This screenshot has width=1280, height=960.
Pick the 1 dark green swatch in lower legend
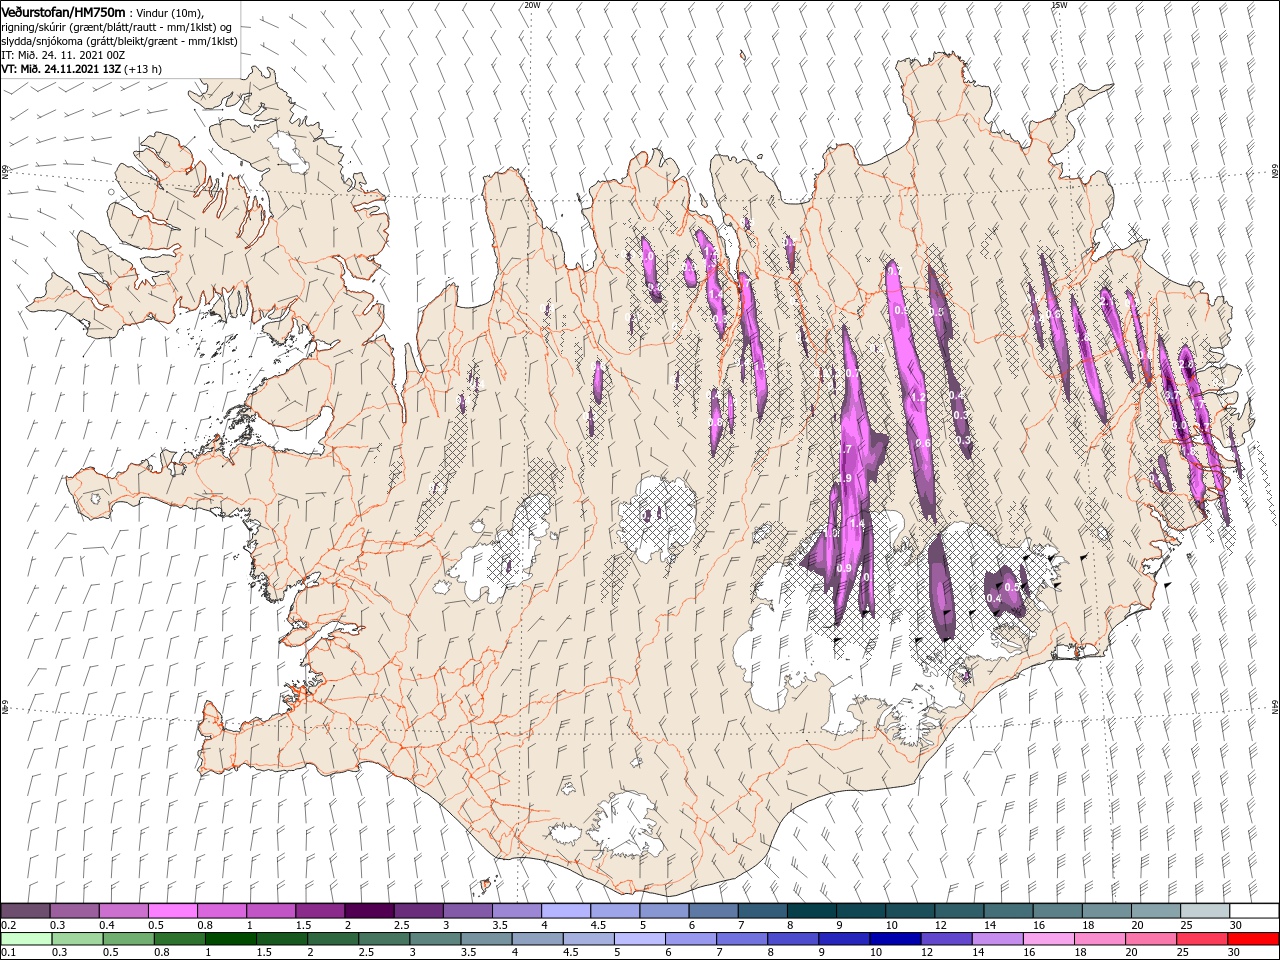tap(230, 939)
